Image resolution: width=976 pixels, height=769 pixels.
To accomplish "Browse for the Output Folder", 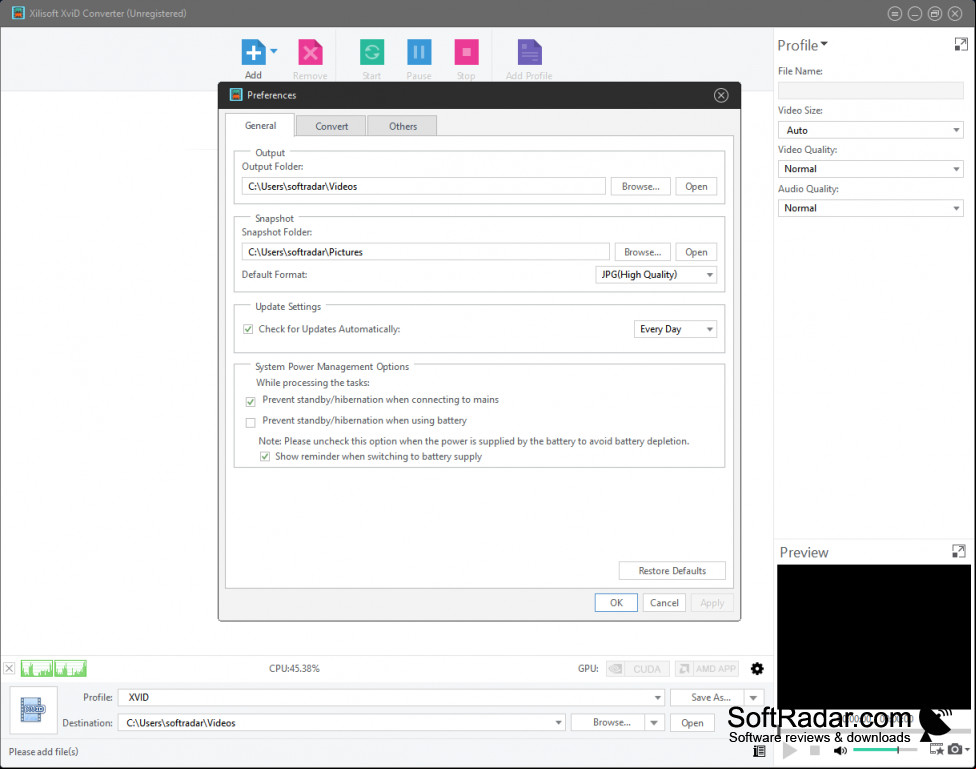I will point(640,186).
